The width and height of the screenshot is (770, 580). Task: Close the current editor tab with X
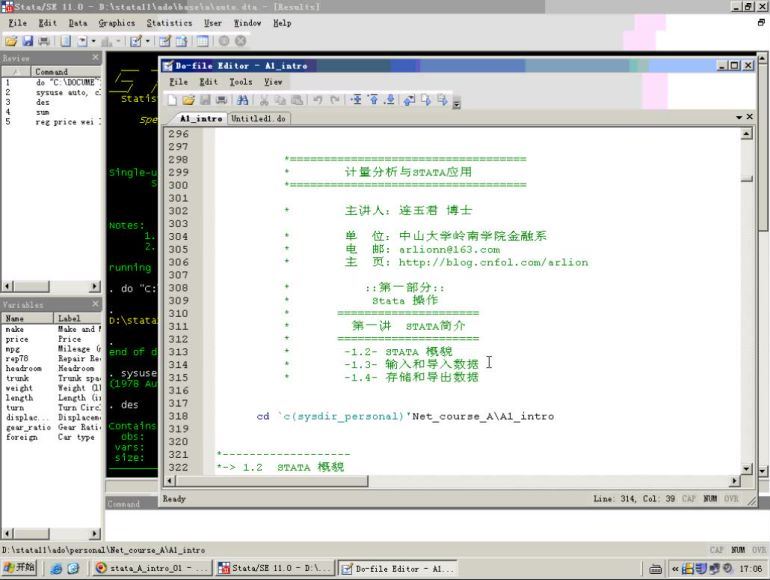pos(749,117)
